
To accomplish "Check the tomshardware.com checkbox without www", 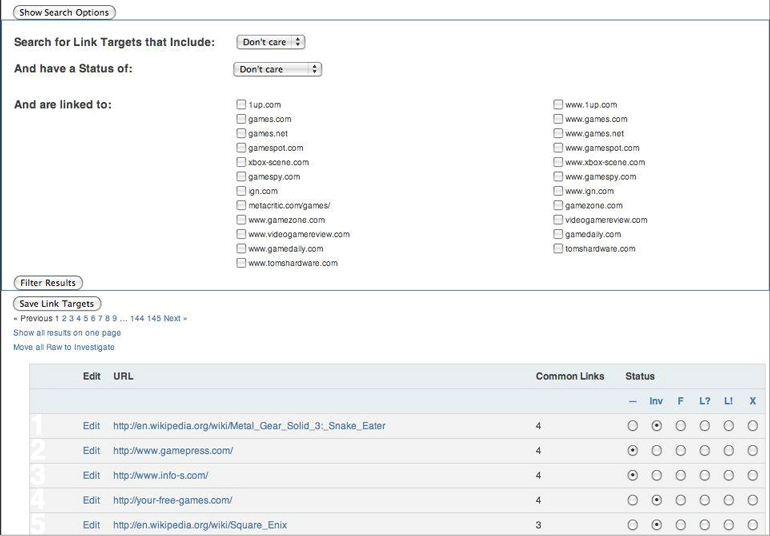I will [558, 248].
